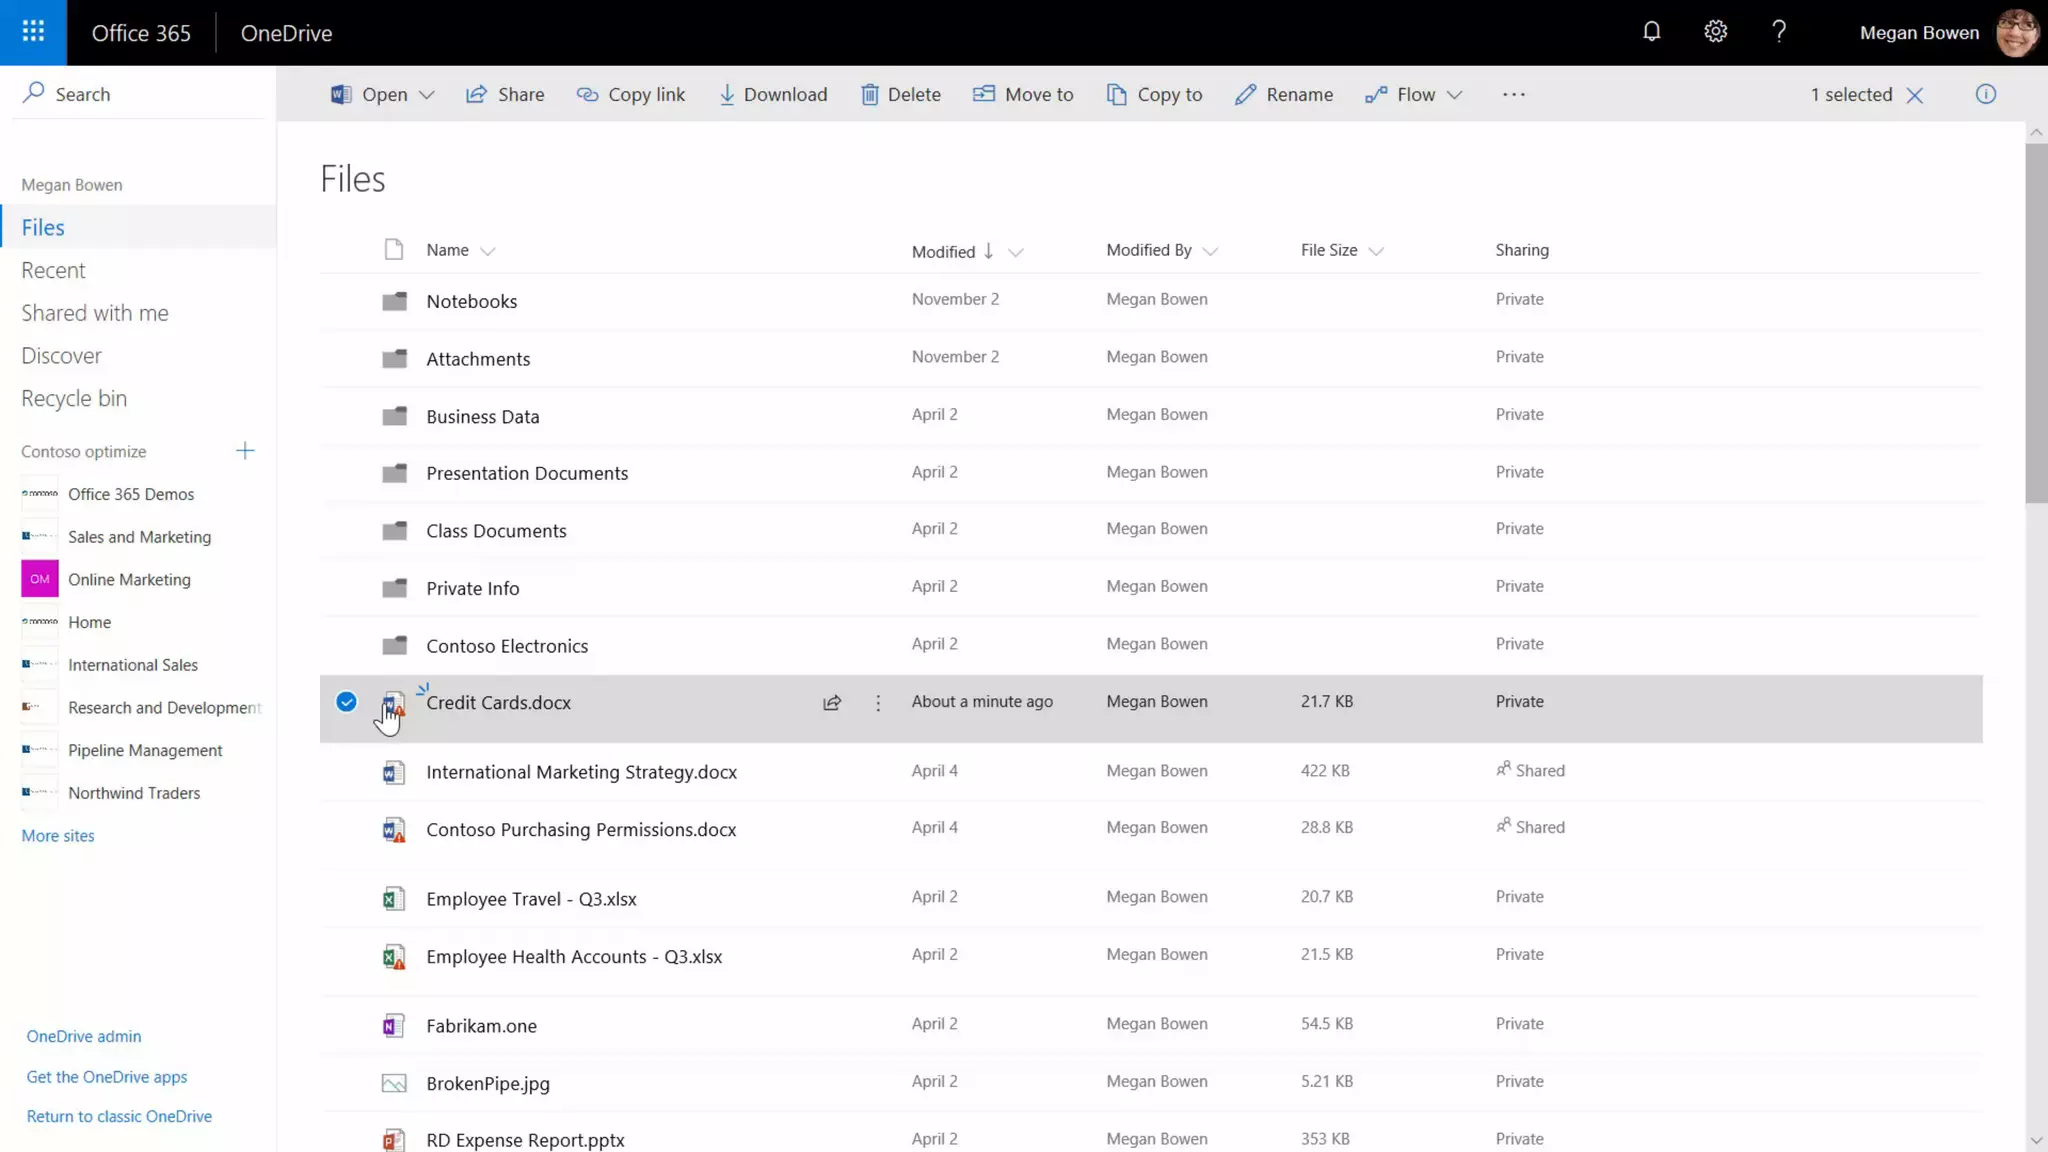Open settings gear in header

pos(1715,32)
